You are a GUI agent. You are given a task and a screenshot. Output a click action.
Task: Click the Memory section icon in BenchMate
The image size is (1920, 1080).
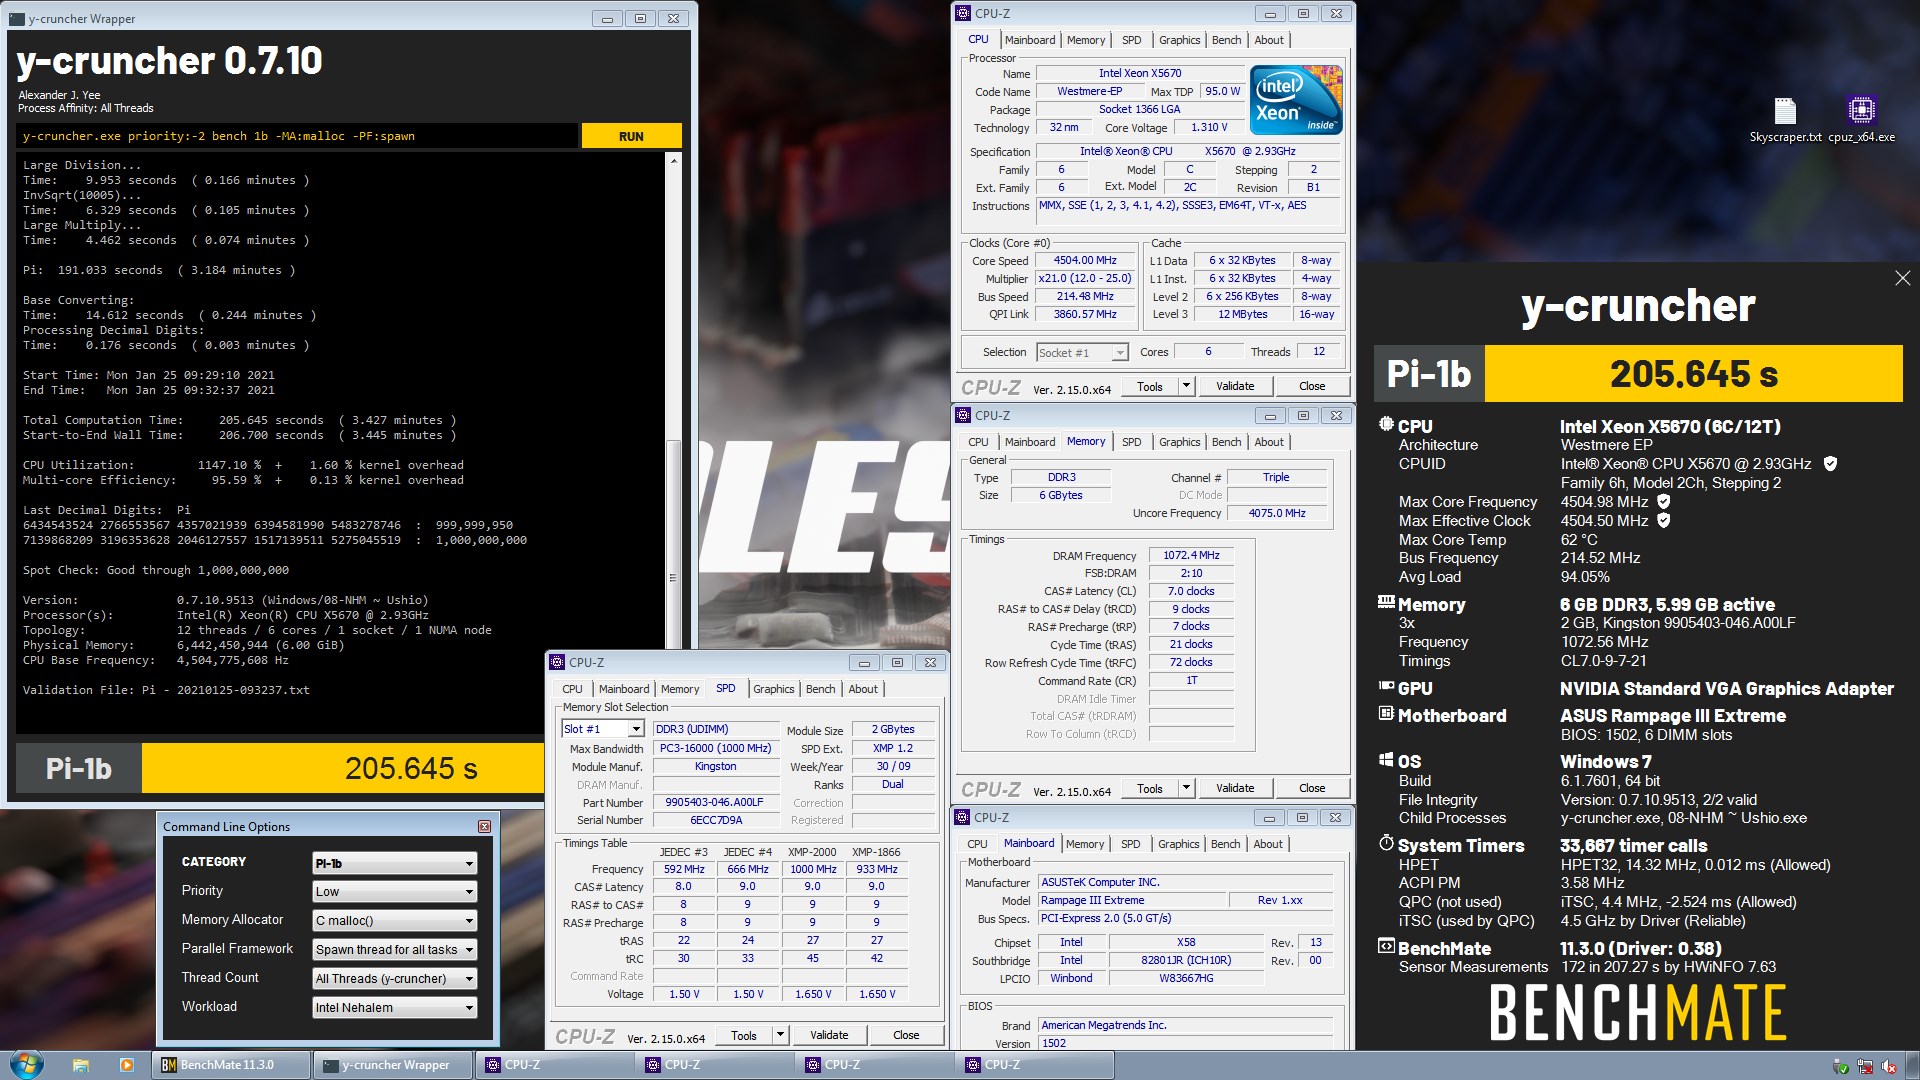pyautogui.click(x=1386, y=603)
